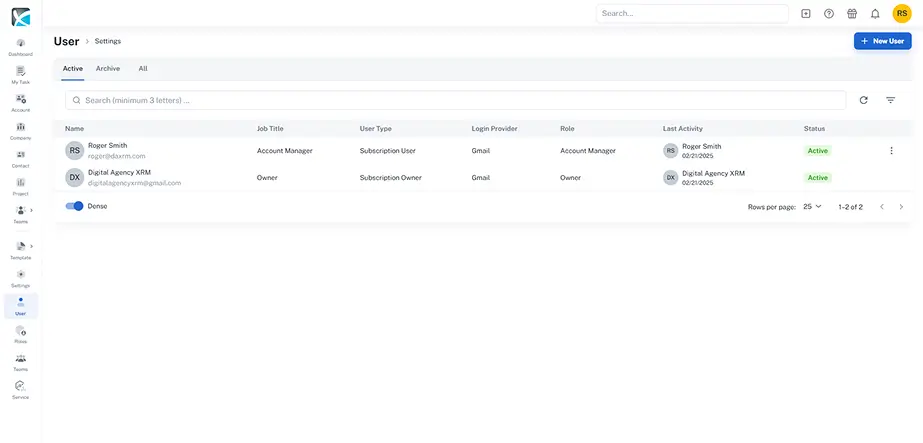This screenshot has width=923, height=443.
Task: Click the gift icon in the top bar
Action: (x=852, y=14)
